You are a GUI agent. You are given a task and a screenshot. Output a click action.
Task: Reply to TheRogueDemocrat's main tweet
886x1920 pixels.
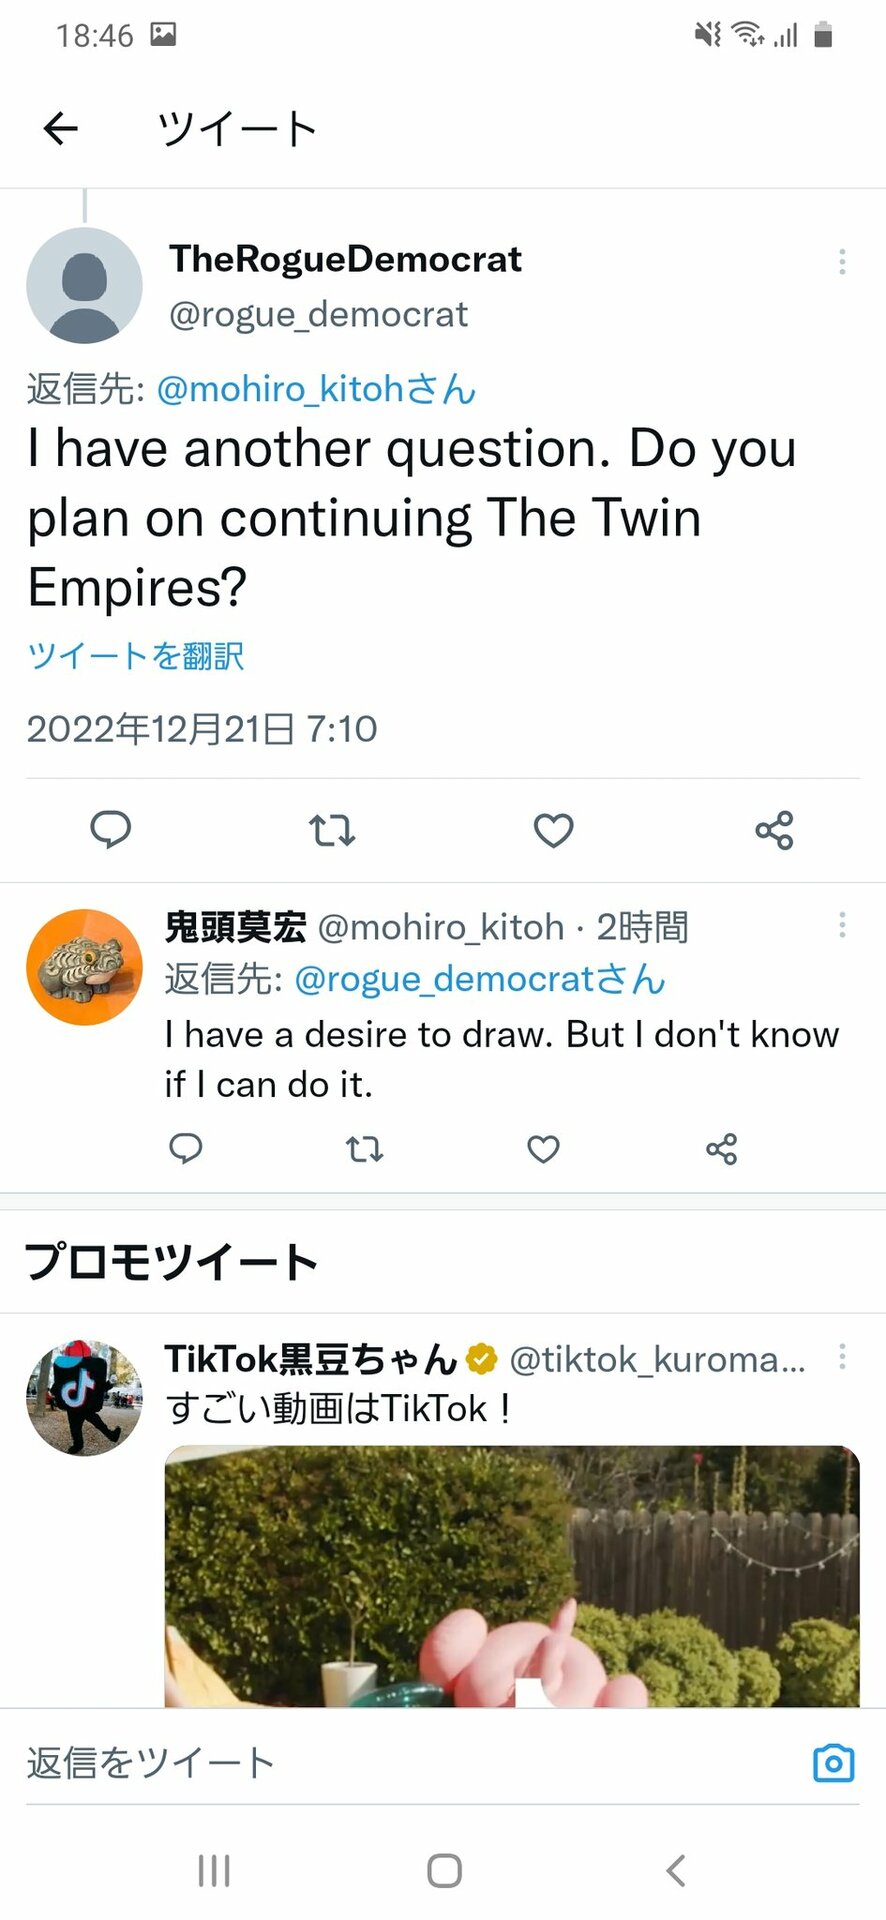111,830
